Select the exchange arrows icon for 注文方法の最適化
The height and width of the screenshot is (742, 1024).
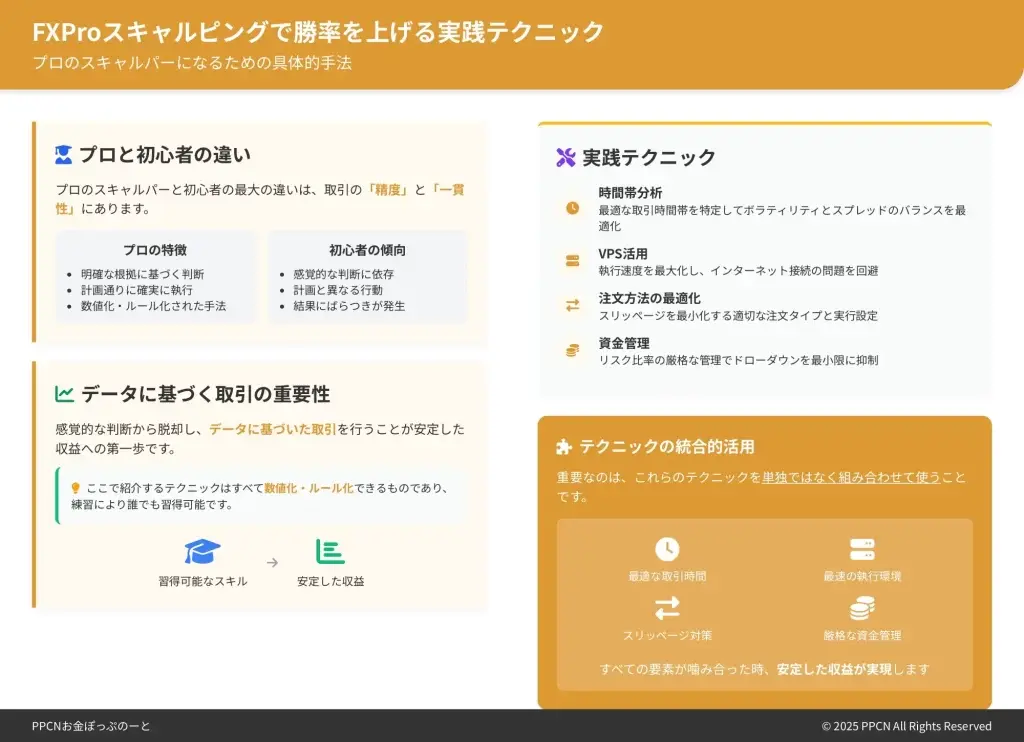click(572, 305)
